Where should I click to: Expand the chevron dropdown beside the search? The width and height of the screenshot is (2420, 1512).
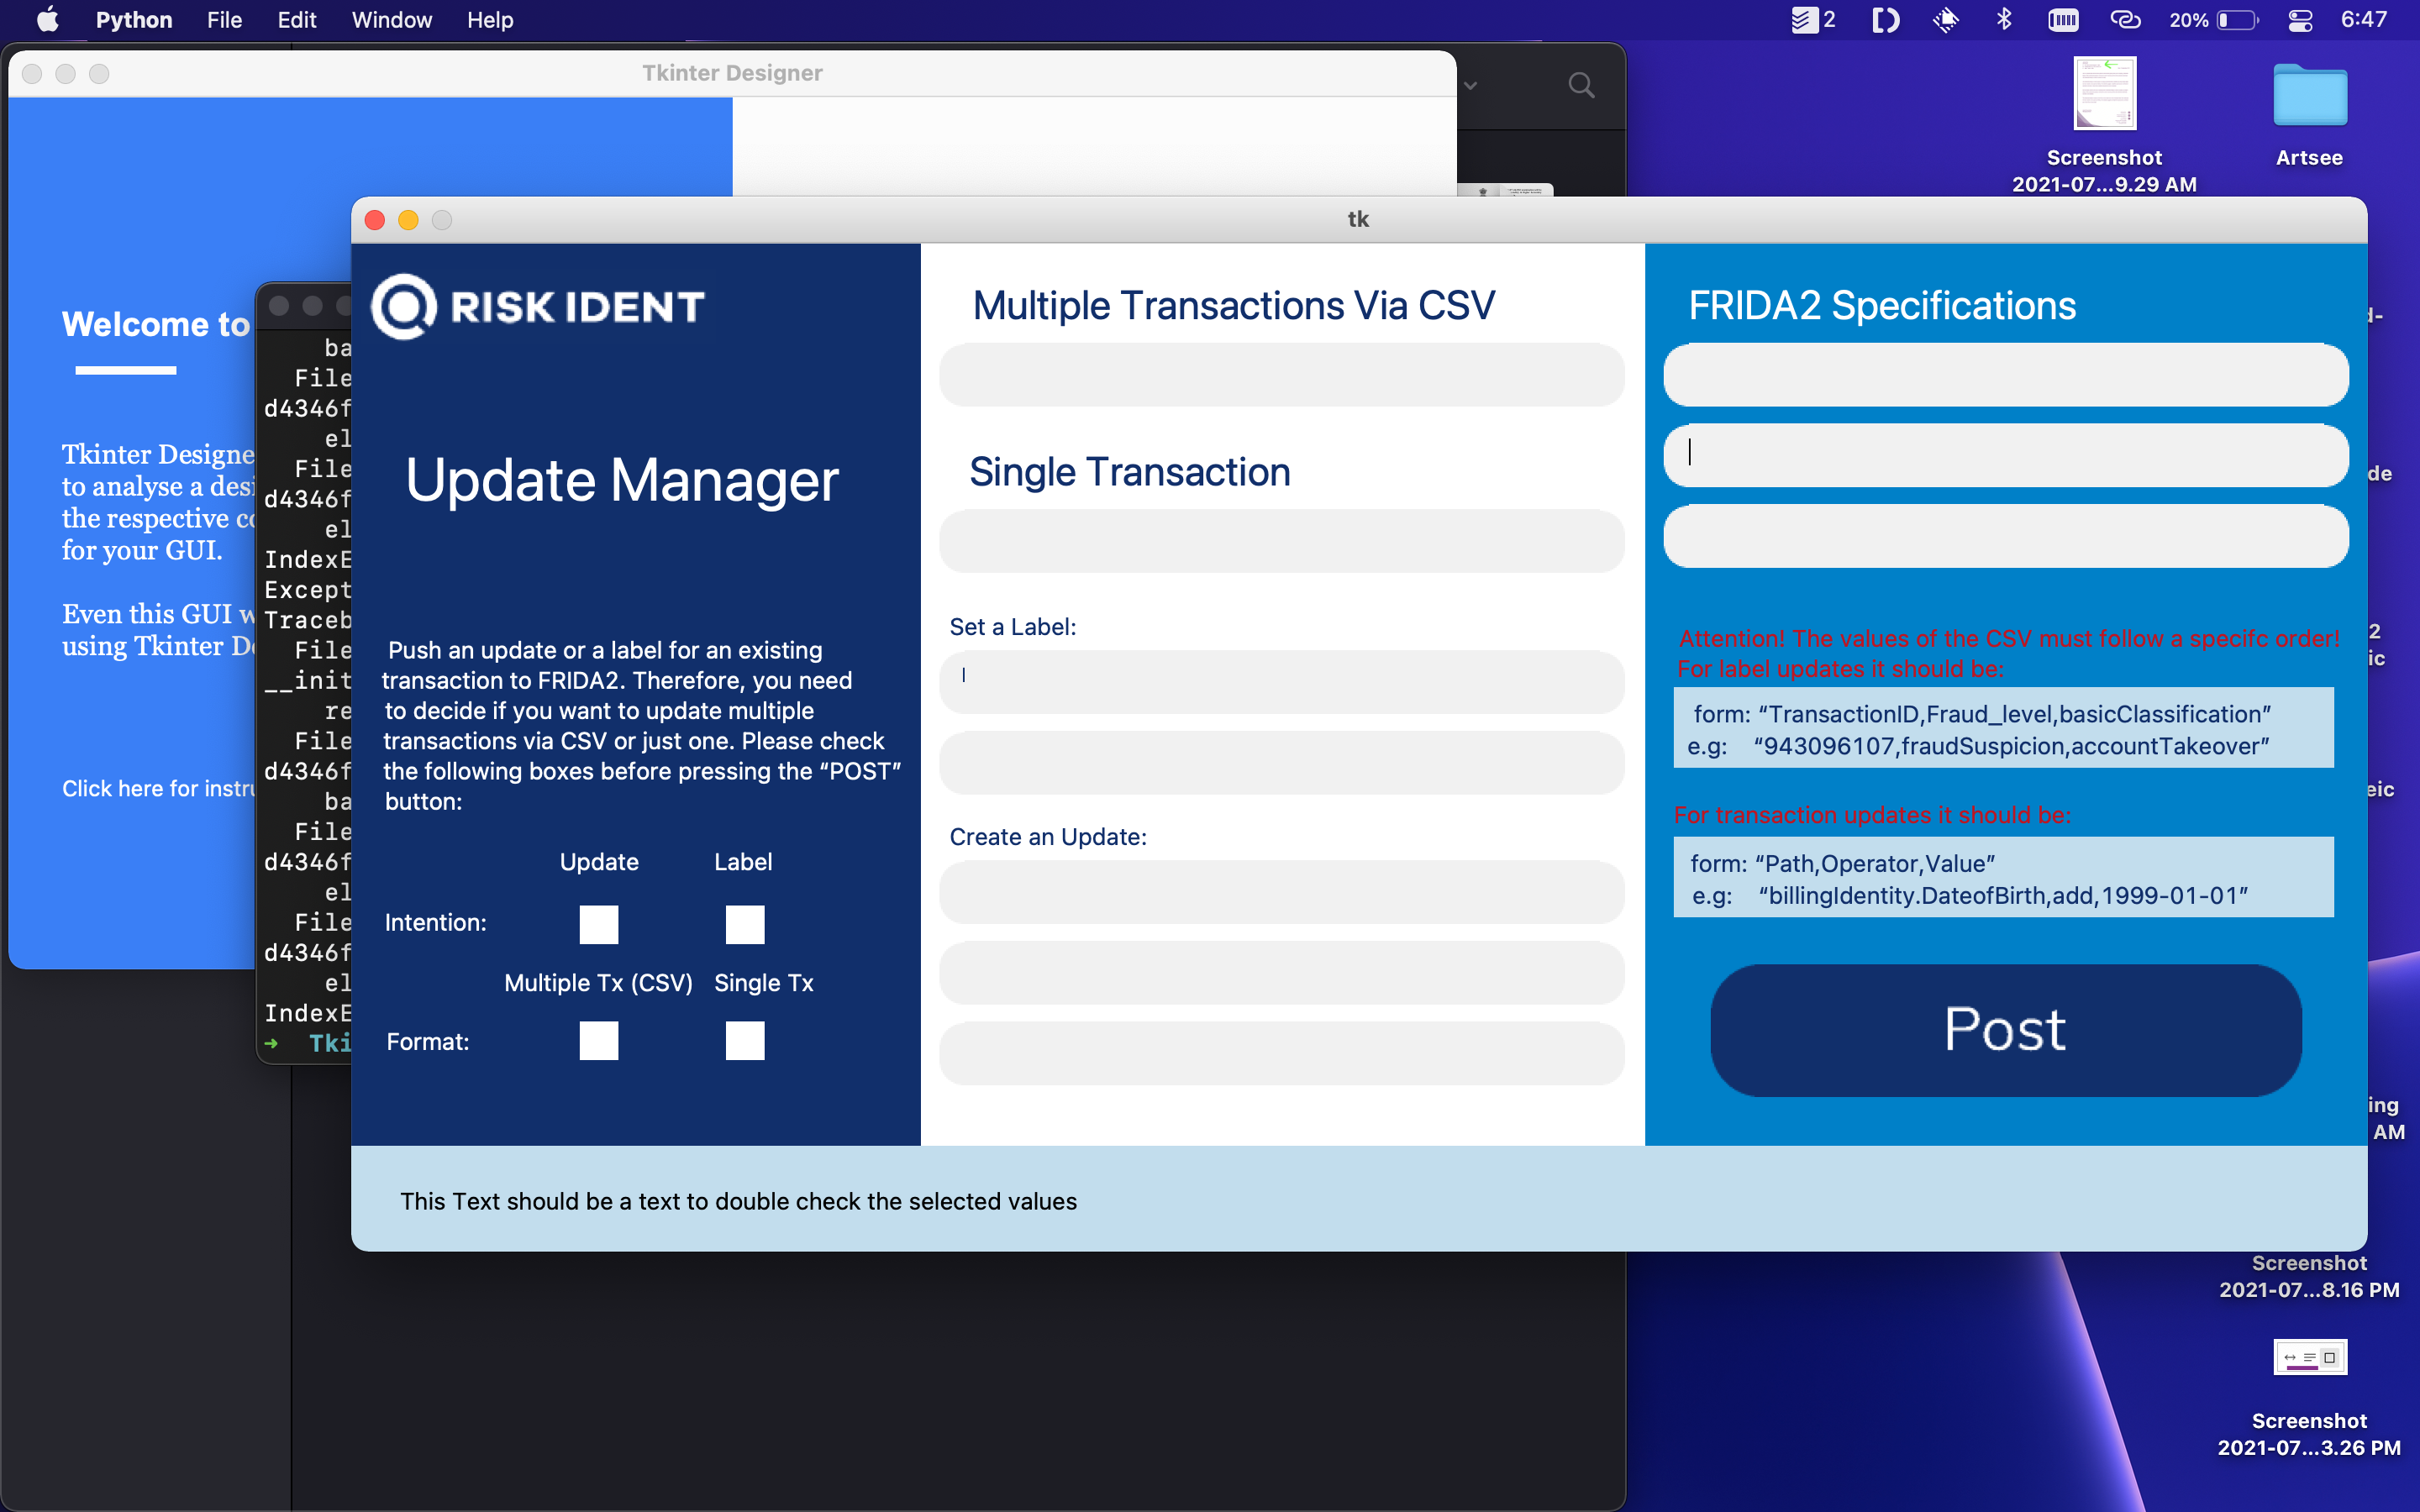[x=1470, y=86]
